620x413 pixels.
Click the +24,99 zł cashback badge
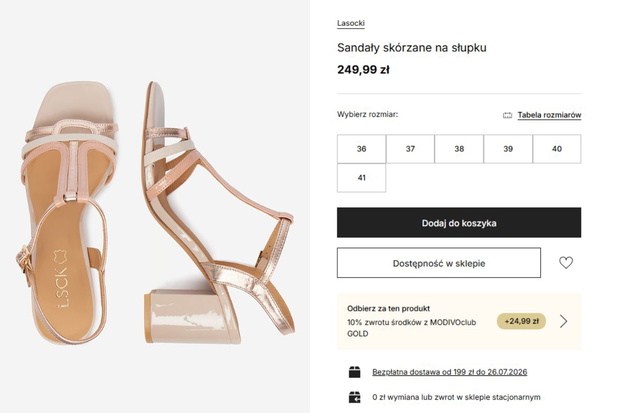(522, 321)
